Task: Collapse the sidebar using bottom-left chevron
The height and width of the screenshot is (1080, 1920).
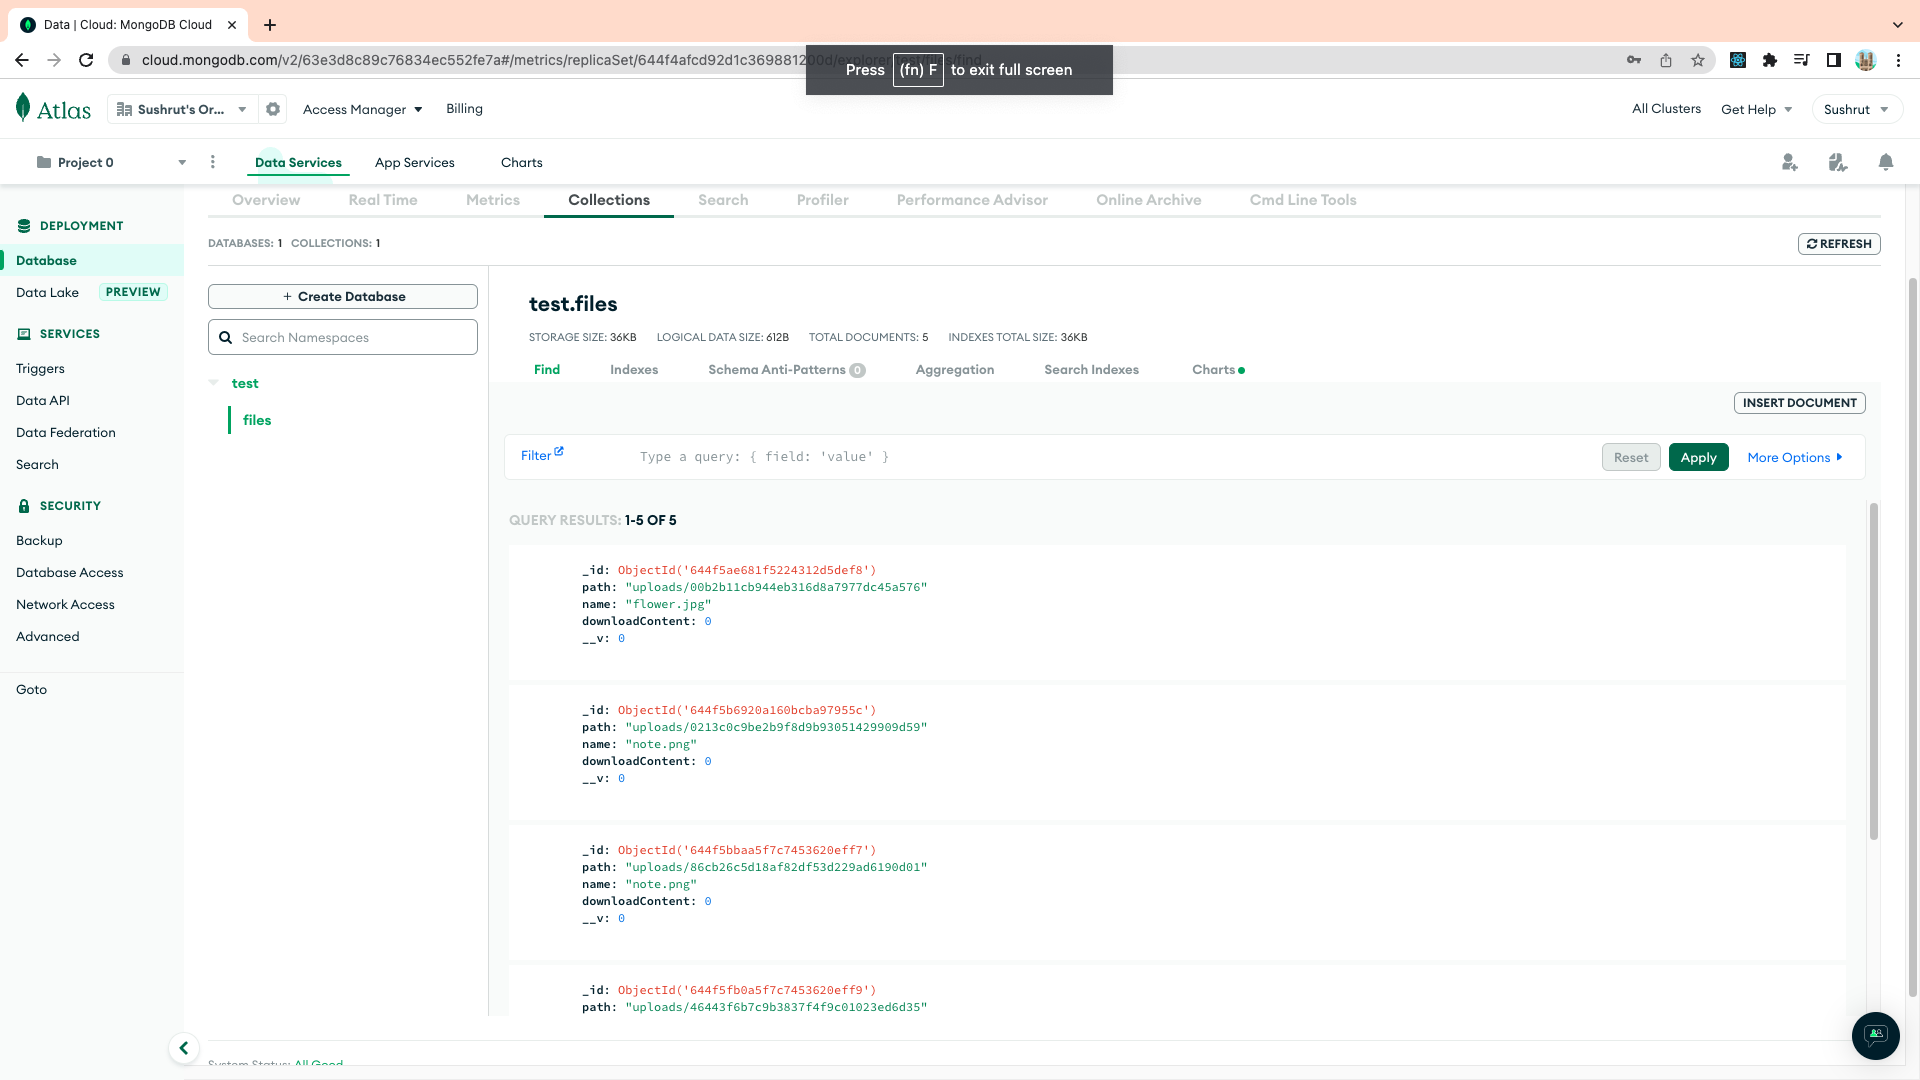Action: click(184, 1048)
